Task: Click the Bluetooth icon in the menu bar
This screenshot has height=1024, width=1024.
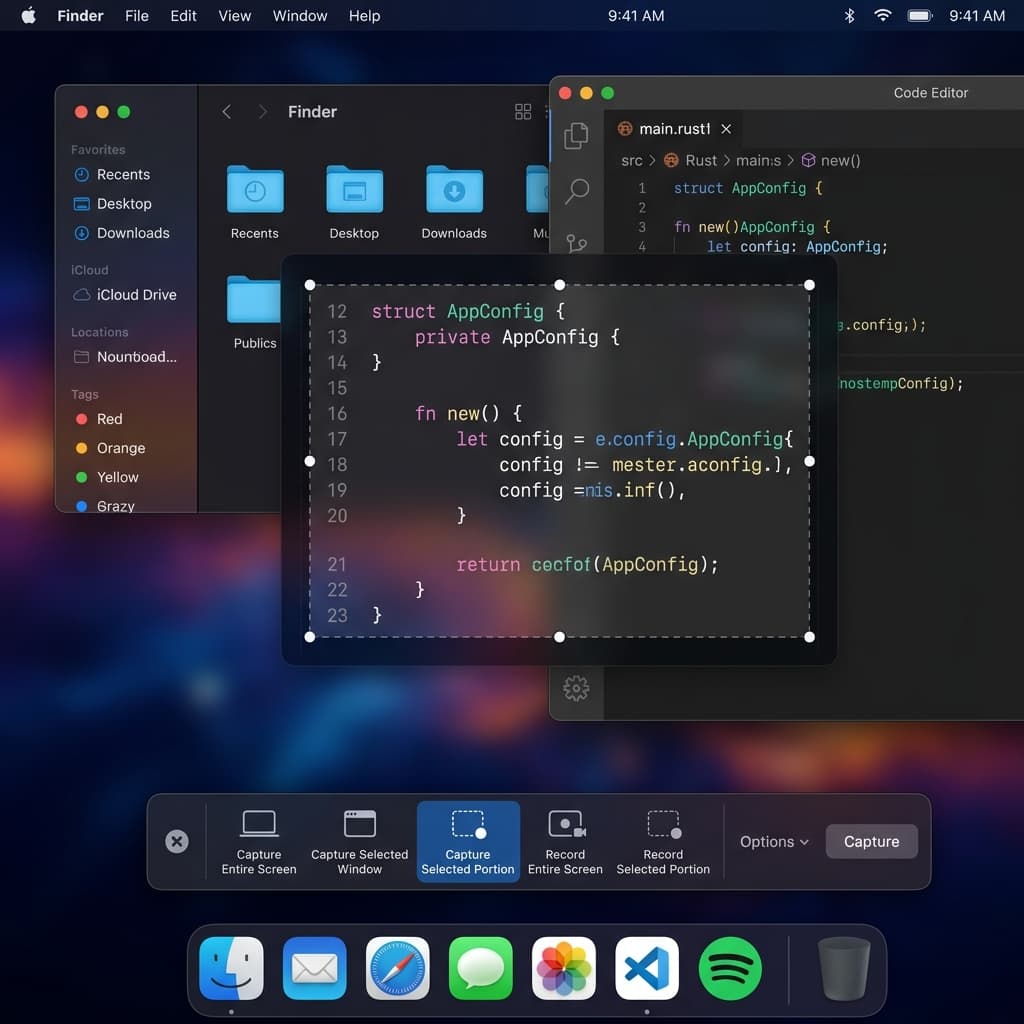Action: tap(848, 15)
